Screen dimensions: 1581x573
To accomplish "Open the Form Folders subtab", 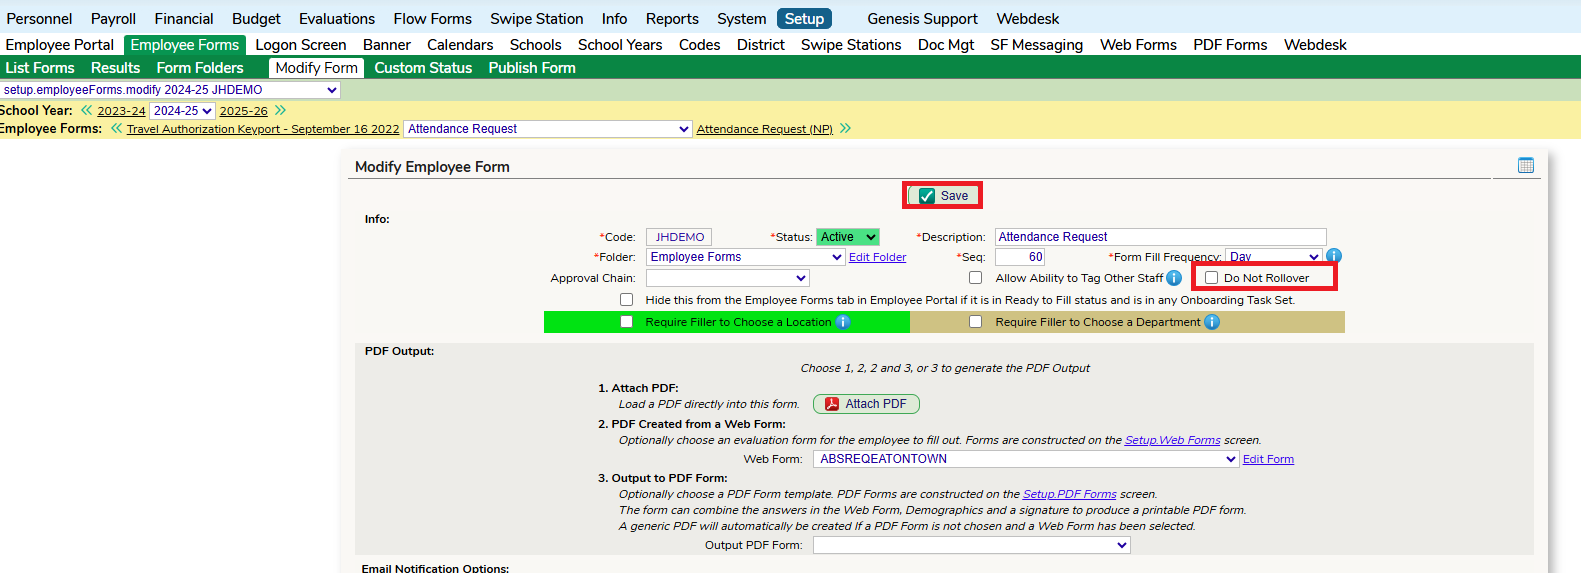I will coord(200,68).
